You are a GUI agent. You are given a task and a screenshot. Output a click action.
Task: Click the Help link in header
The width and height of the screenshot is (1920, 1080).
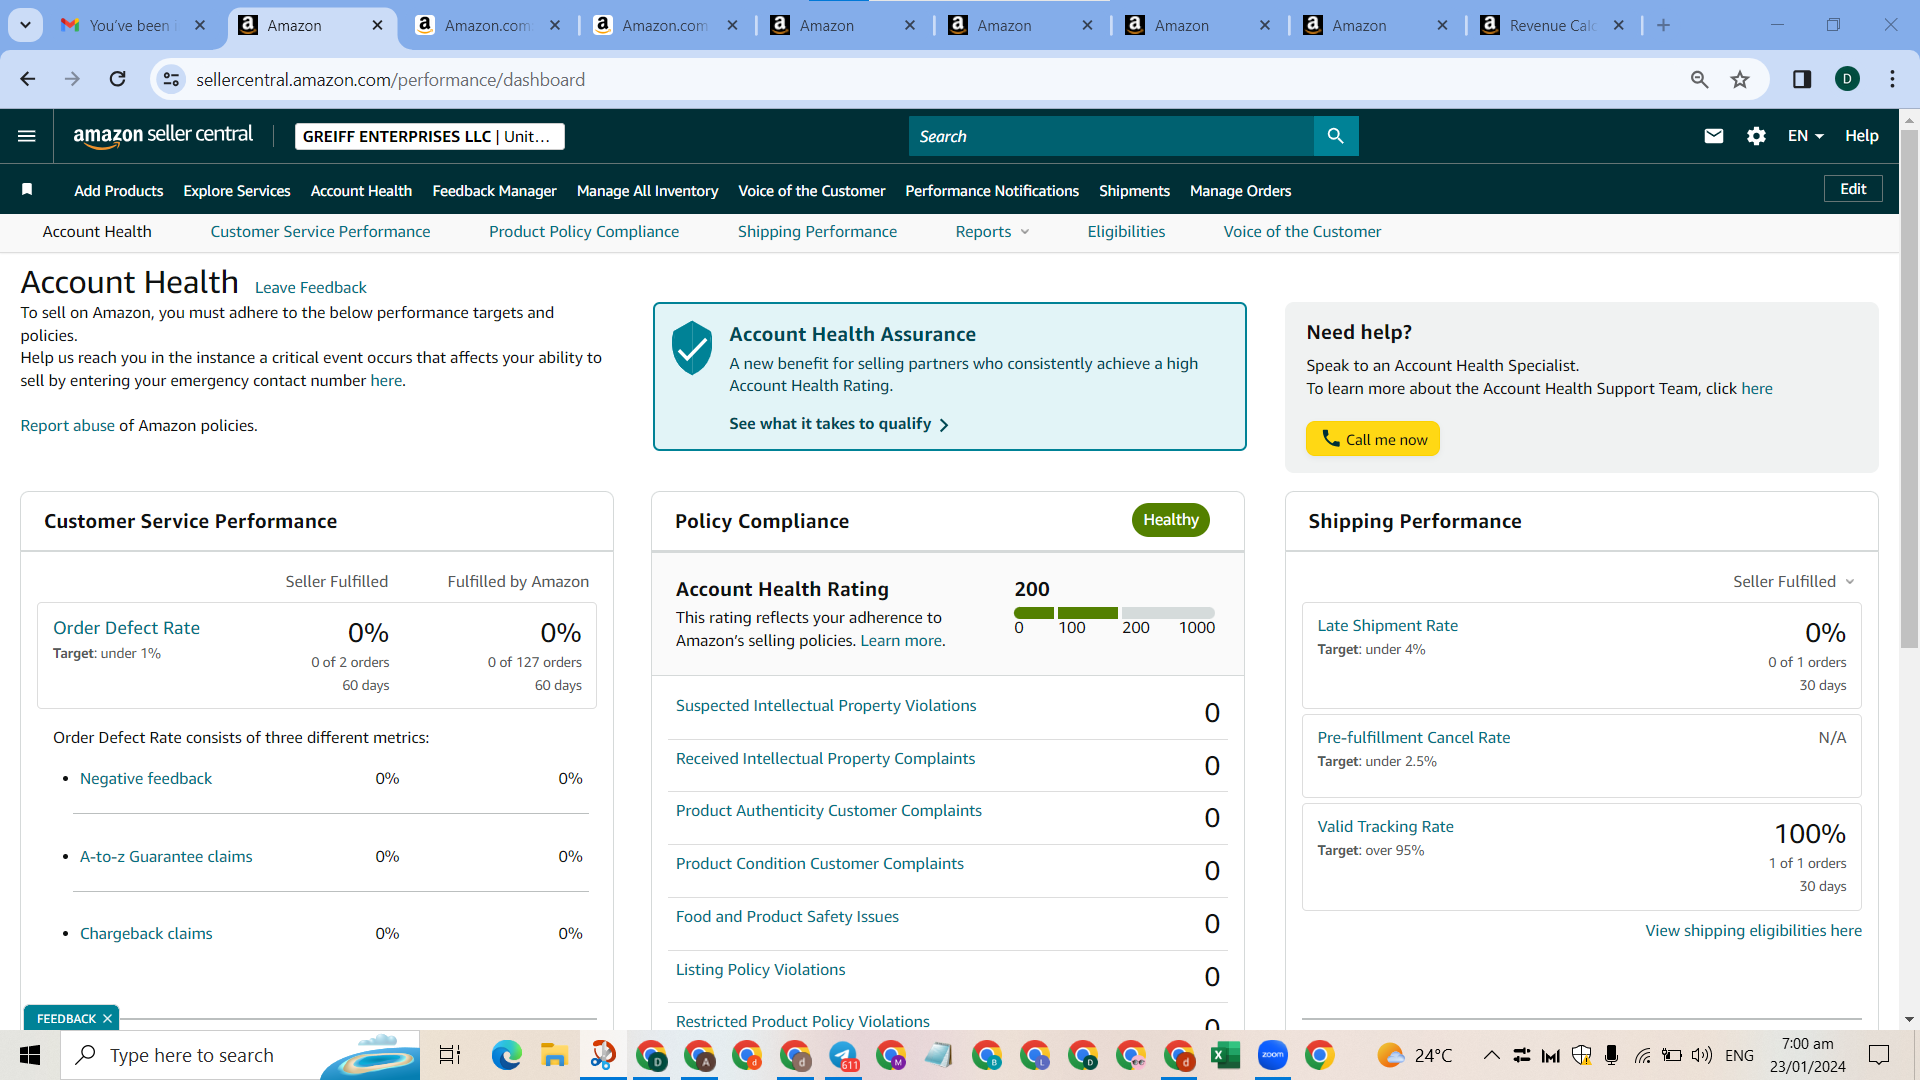click(1861, 136)
